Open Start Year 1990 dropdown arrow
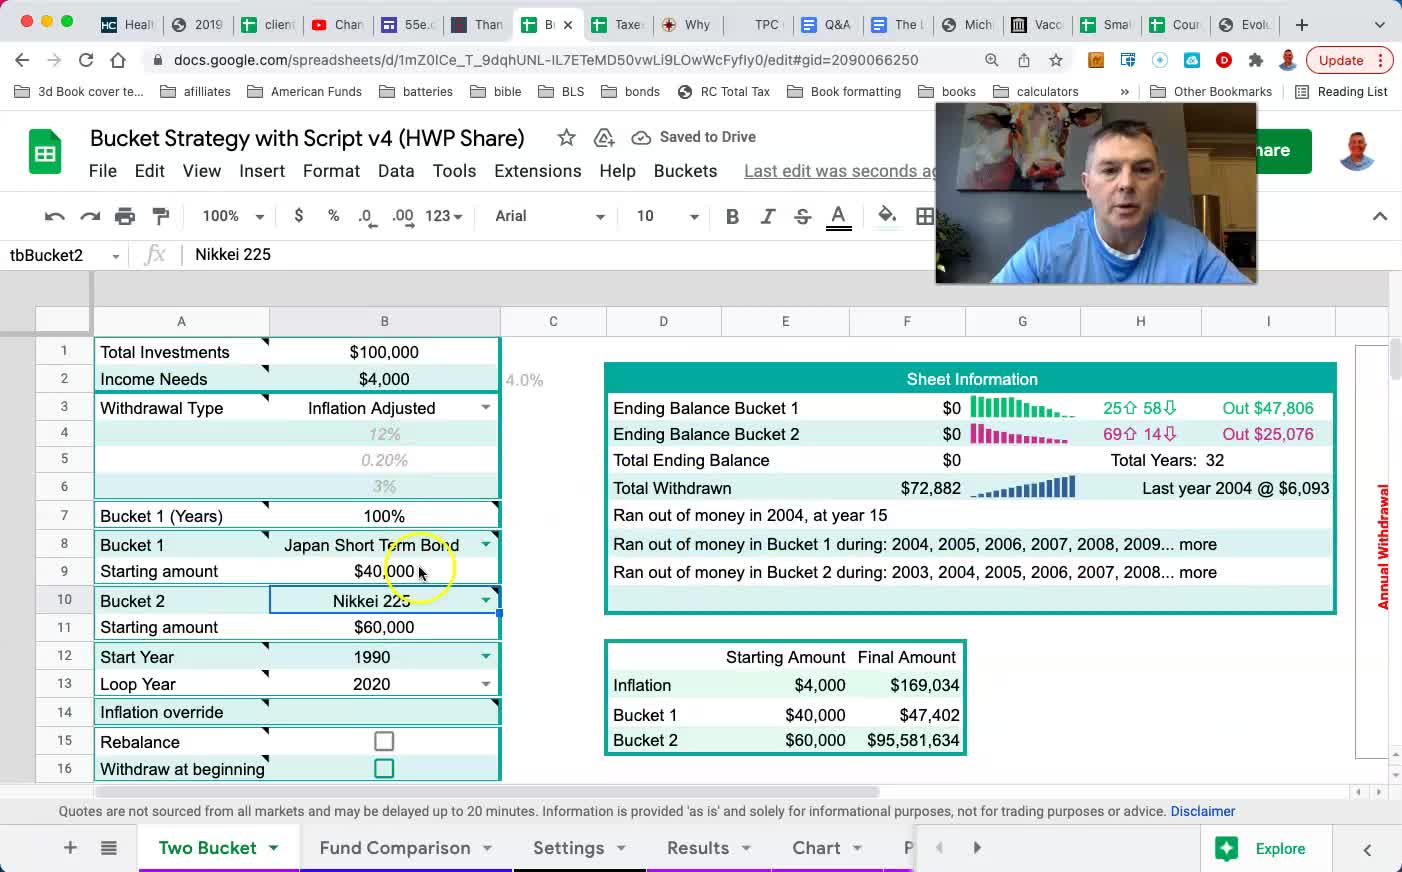The image size is (1402, 872). point(486,657)
